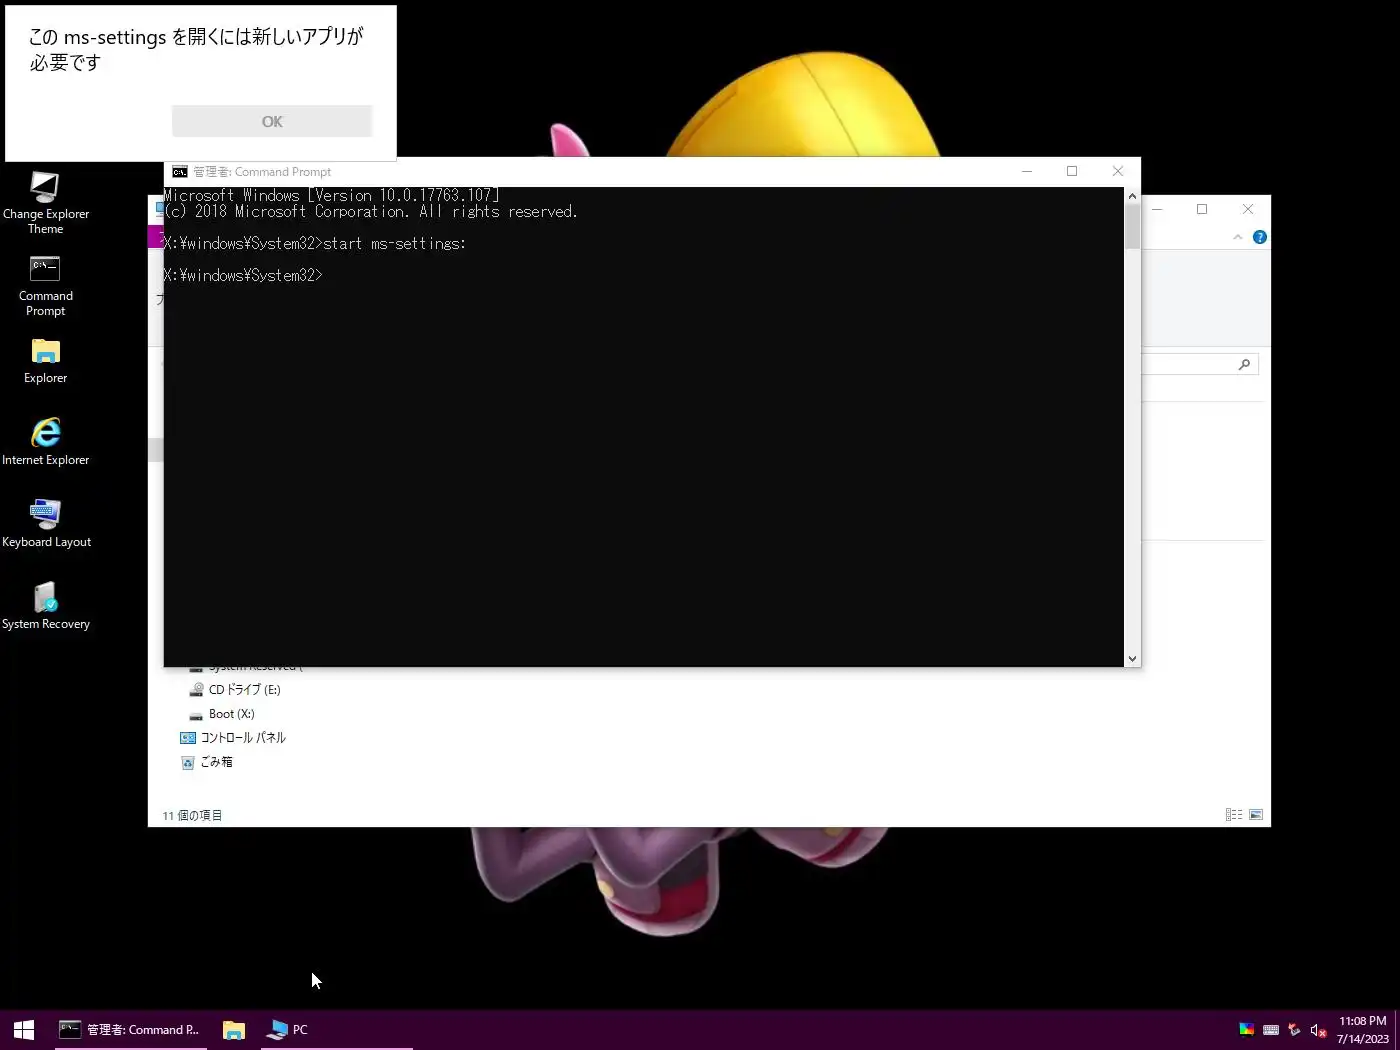Click the Explorer search magnifier icon
This screenshot has width=1400, height=1050.
(x=1244, y=364)
